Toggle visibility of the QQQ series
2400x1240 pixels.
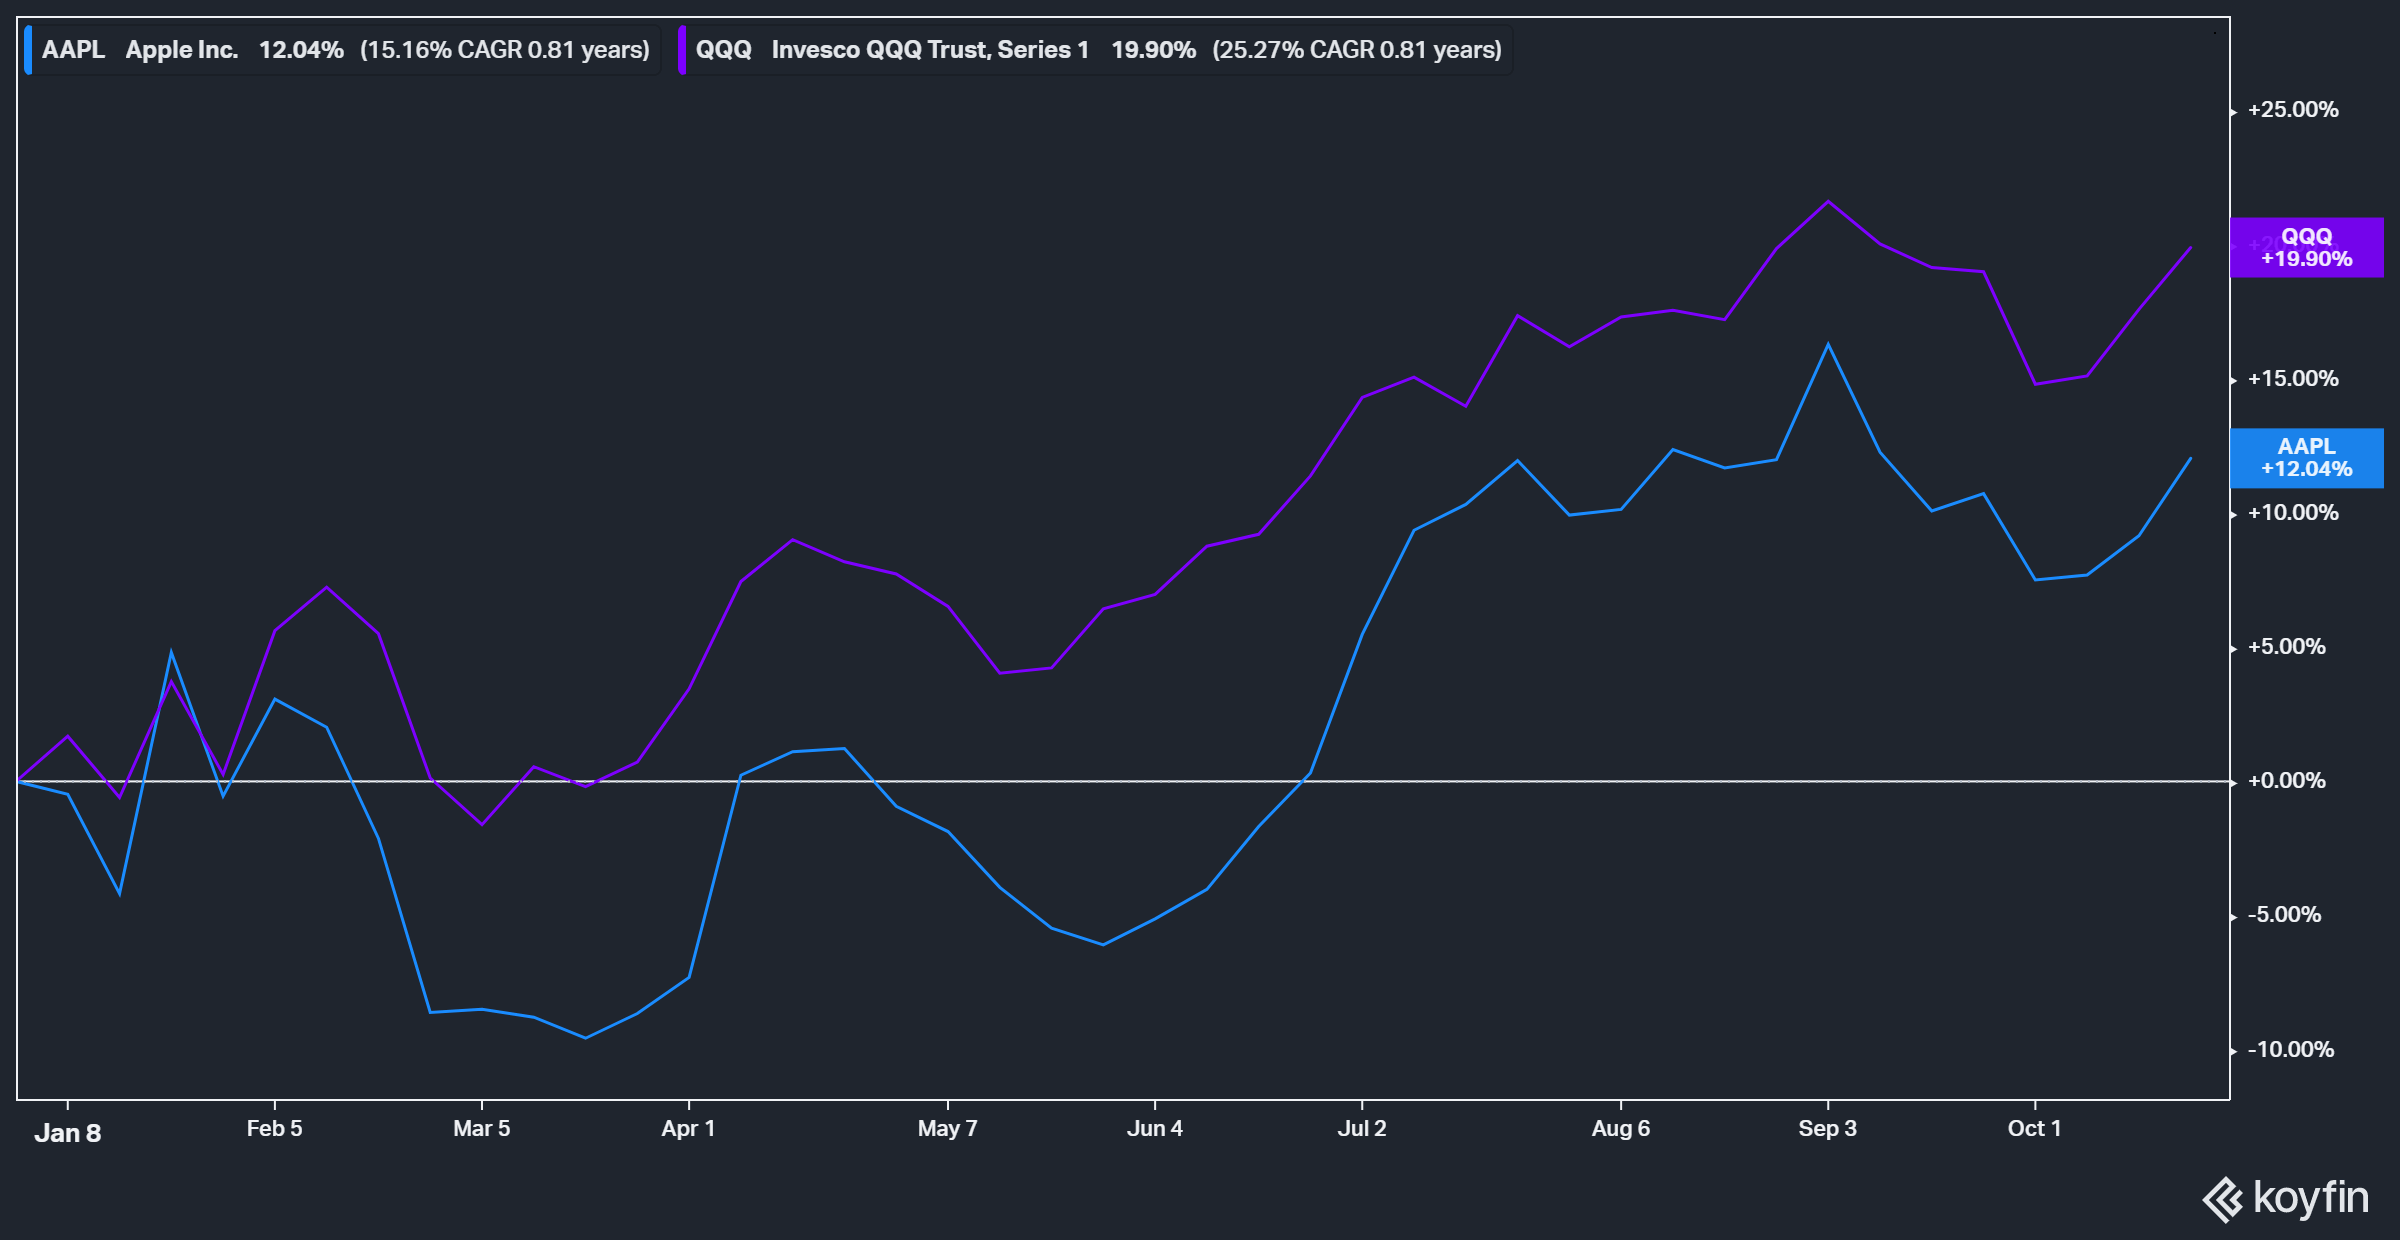point(1090,48)
